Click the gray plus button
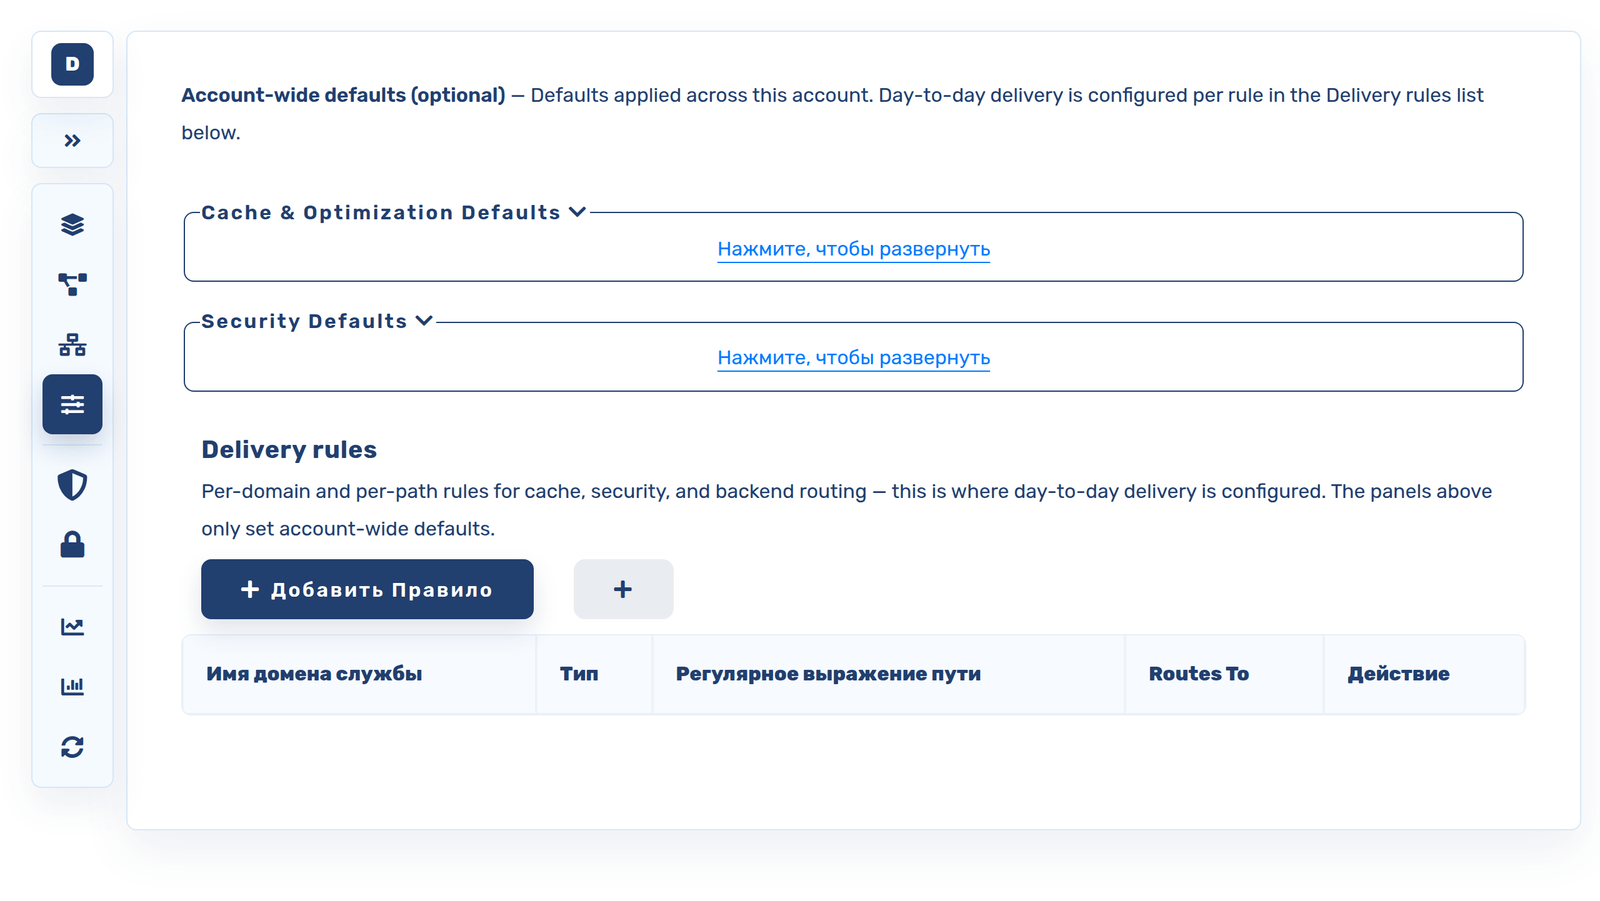Viewport: 1600px width, 901px height. [x=623, y=589]
